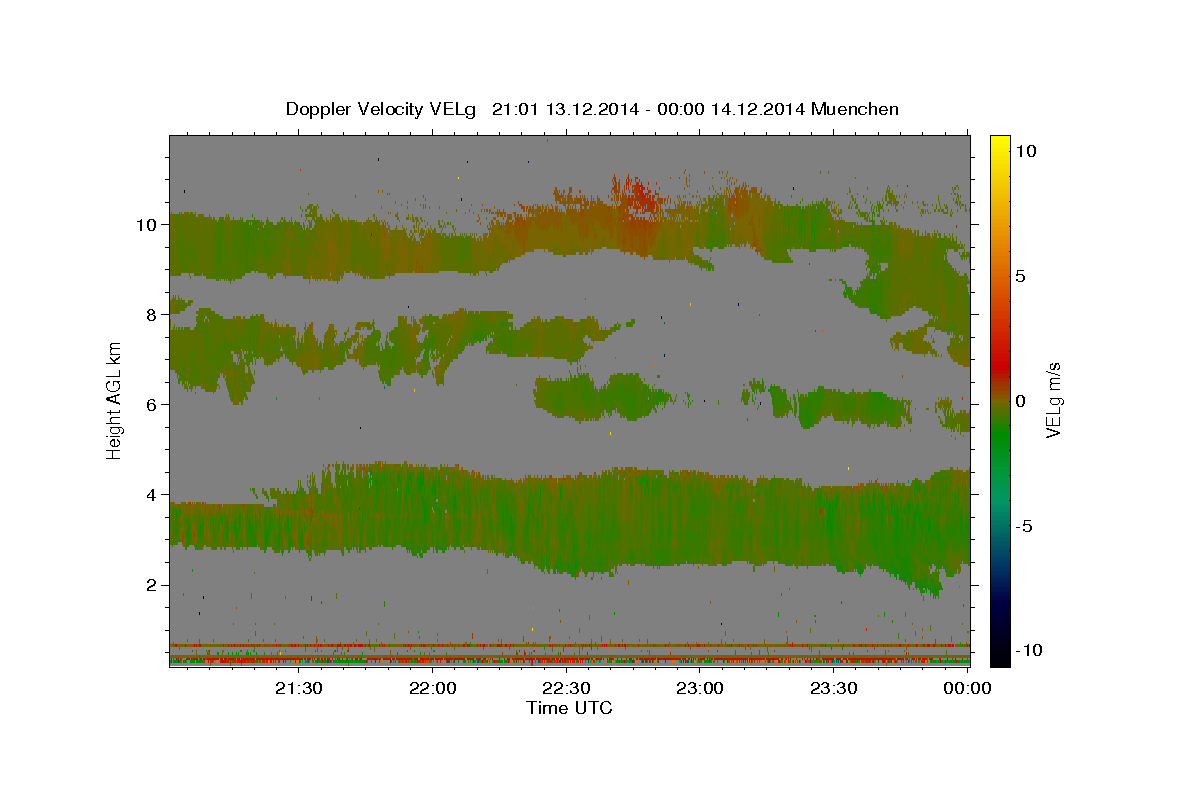Click the colorbar value -5 label
This screenshot has width=1200, height=800.
(1026, 526)
